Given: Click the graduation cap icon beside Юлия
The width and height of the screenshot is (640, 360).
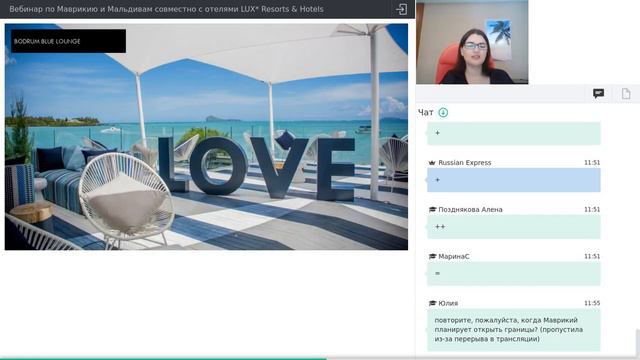Looking at the screenshot, I should click(432, 303).
